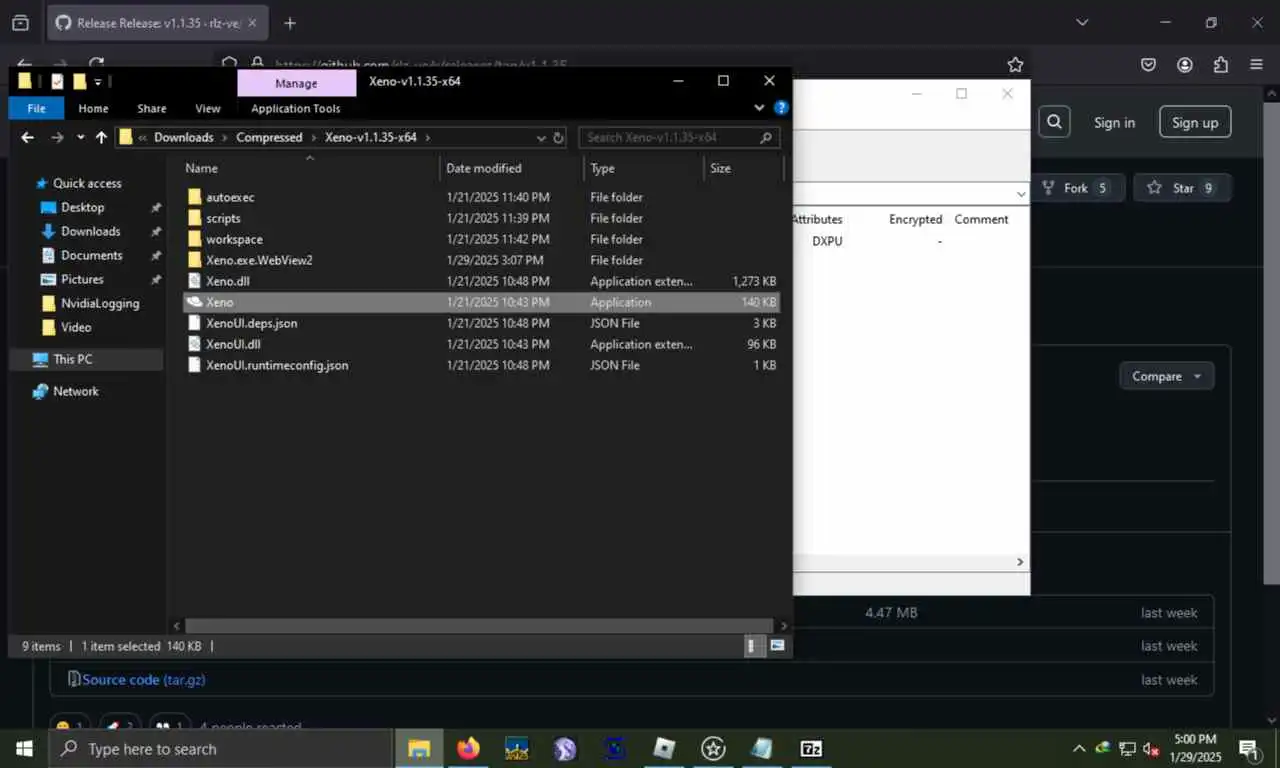Click the GitHub search icon button
Screen dimensions: 1280x768
point(1054,122)
